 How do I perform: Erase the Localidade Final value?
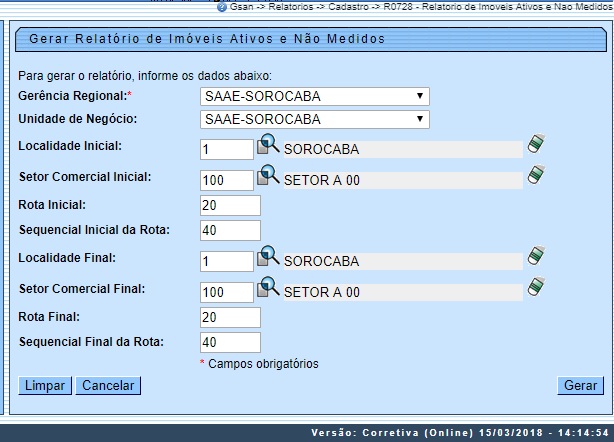pos(536,256)
